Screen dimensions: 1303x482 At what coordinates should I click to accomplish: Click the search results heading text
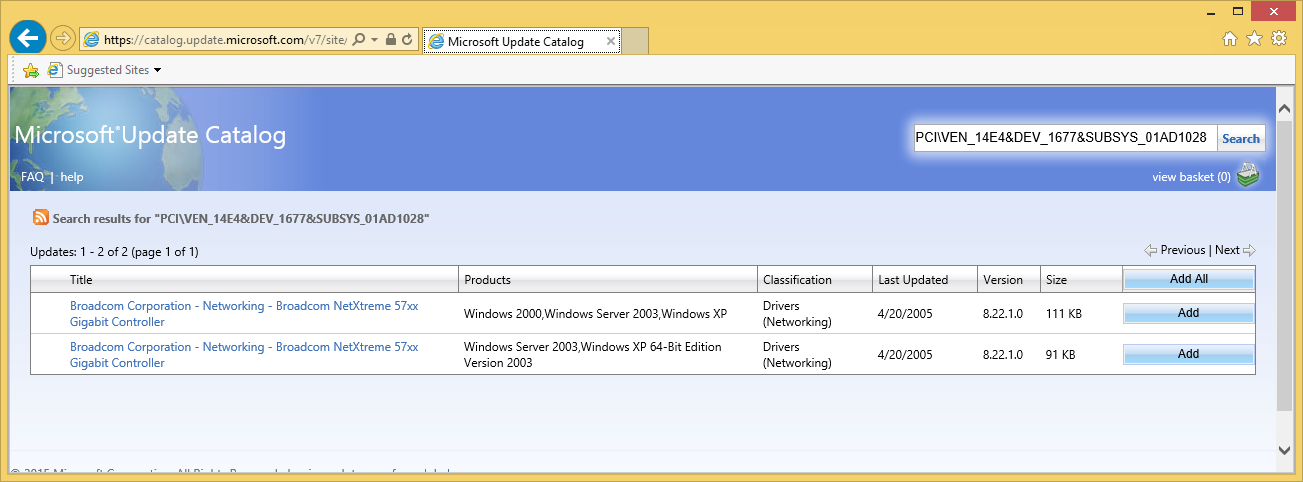coord(241,218)
